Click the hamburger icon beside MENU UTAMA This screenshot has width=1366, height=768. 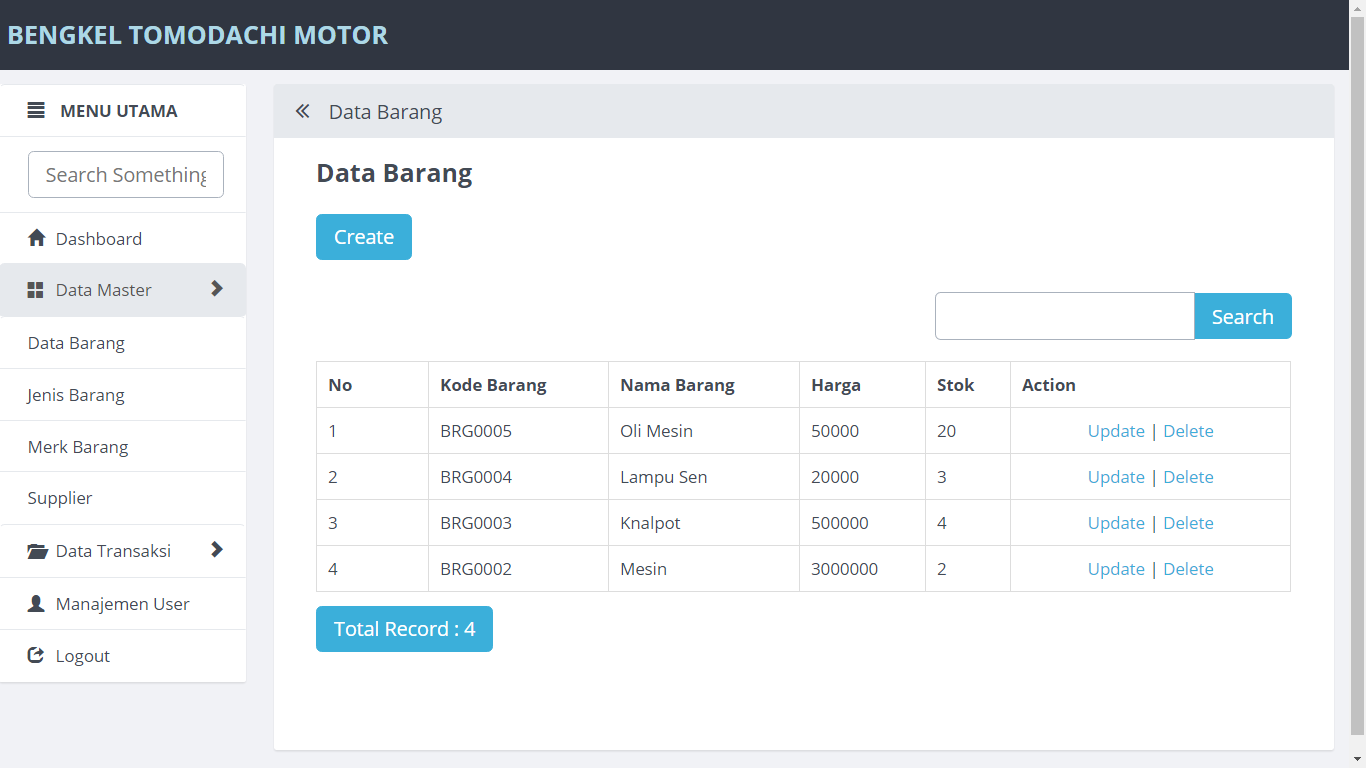36,111
